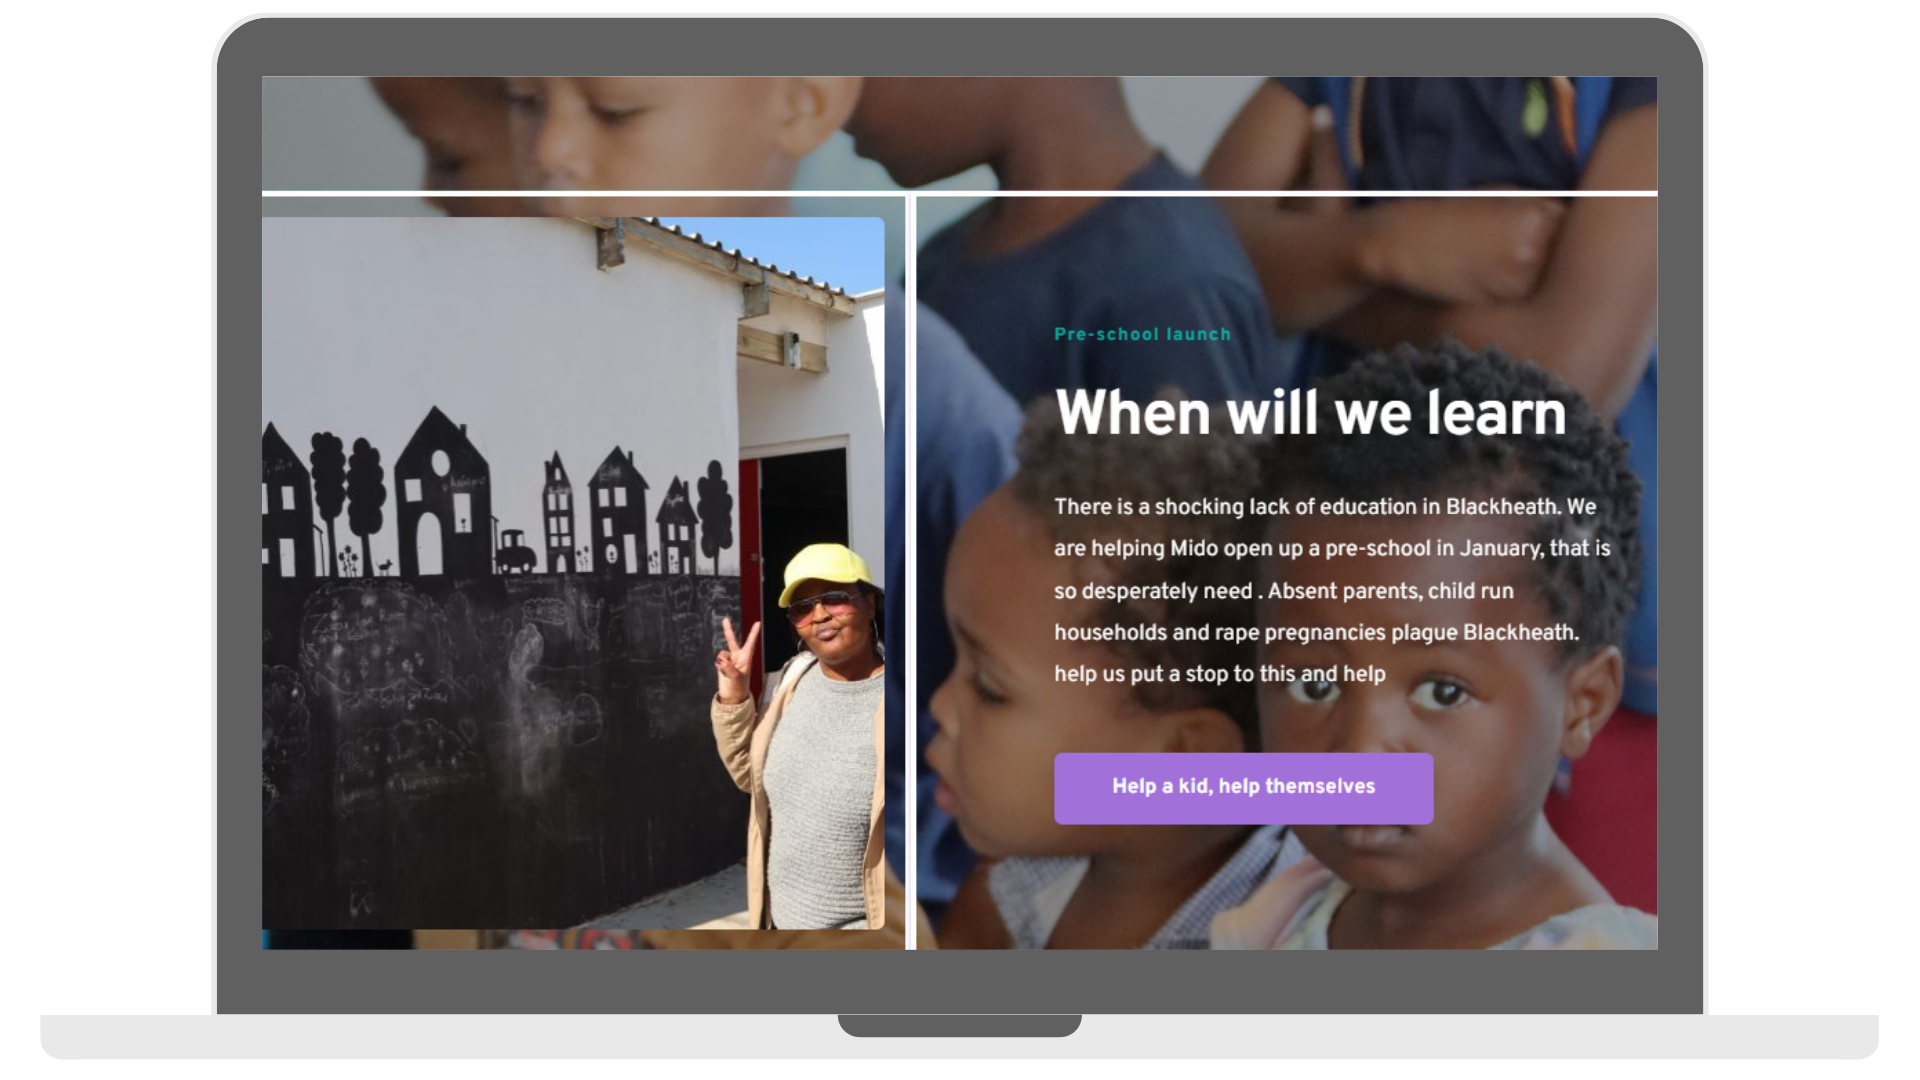
Task: Click the "When will we learn" heading
Action: click(1311, 412)
